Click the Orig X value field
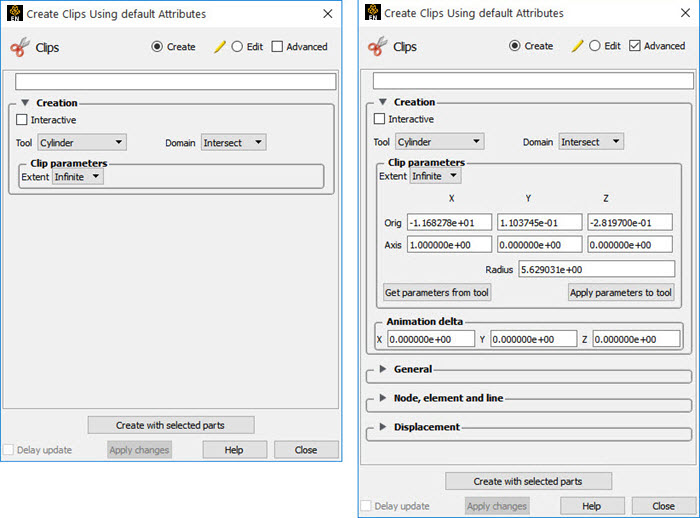700x518 pixels. pos(450,222)
